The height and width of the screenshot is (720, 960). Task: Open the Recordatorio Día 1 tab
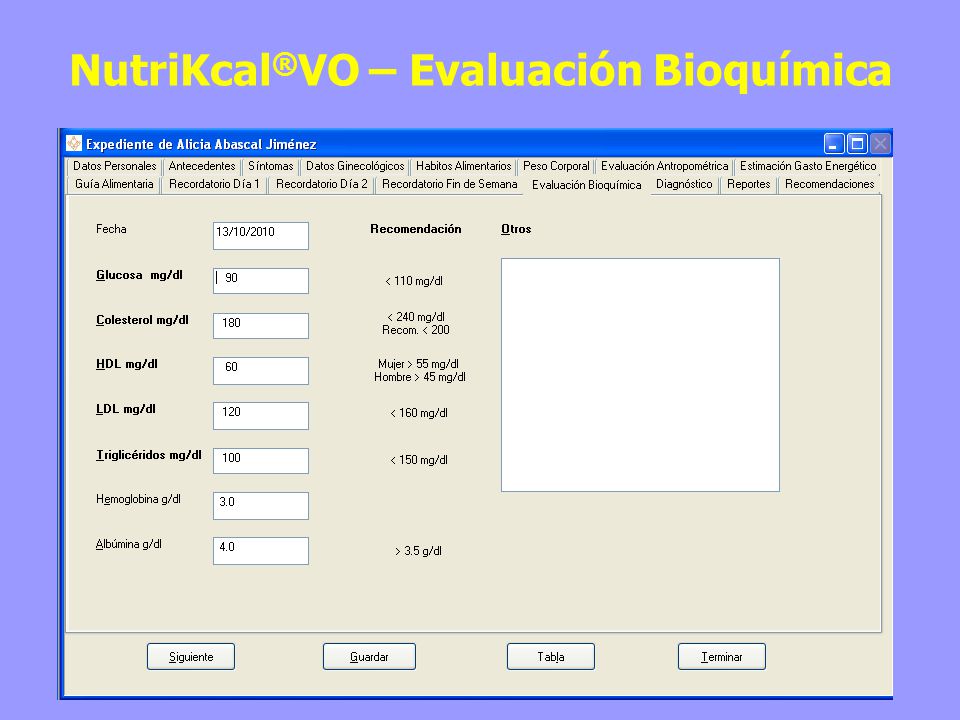(x=214, y=184)
